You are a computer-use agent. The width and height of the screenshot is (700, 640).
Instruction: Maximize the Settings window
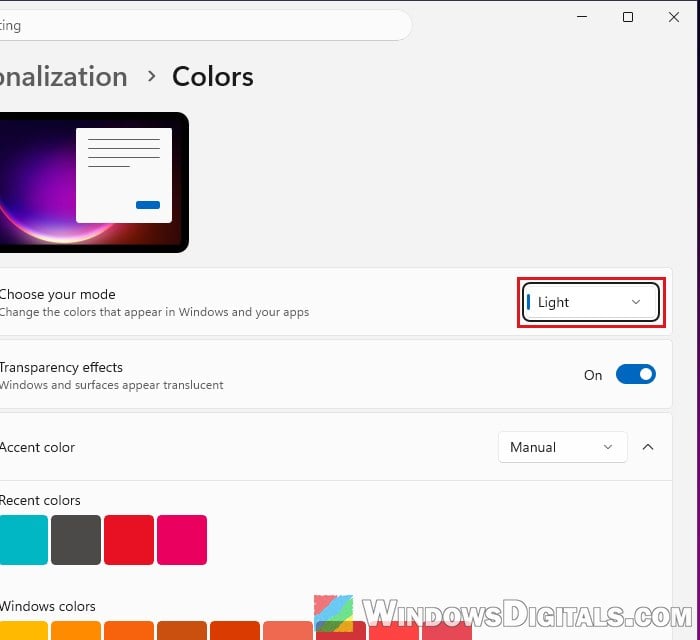coord(628,17)
